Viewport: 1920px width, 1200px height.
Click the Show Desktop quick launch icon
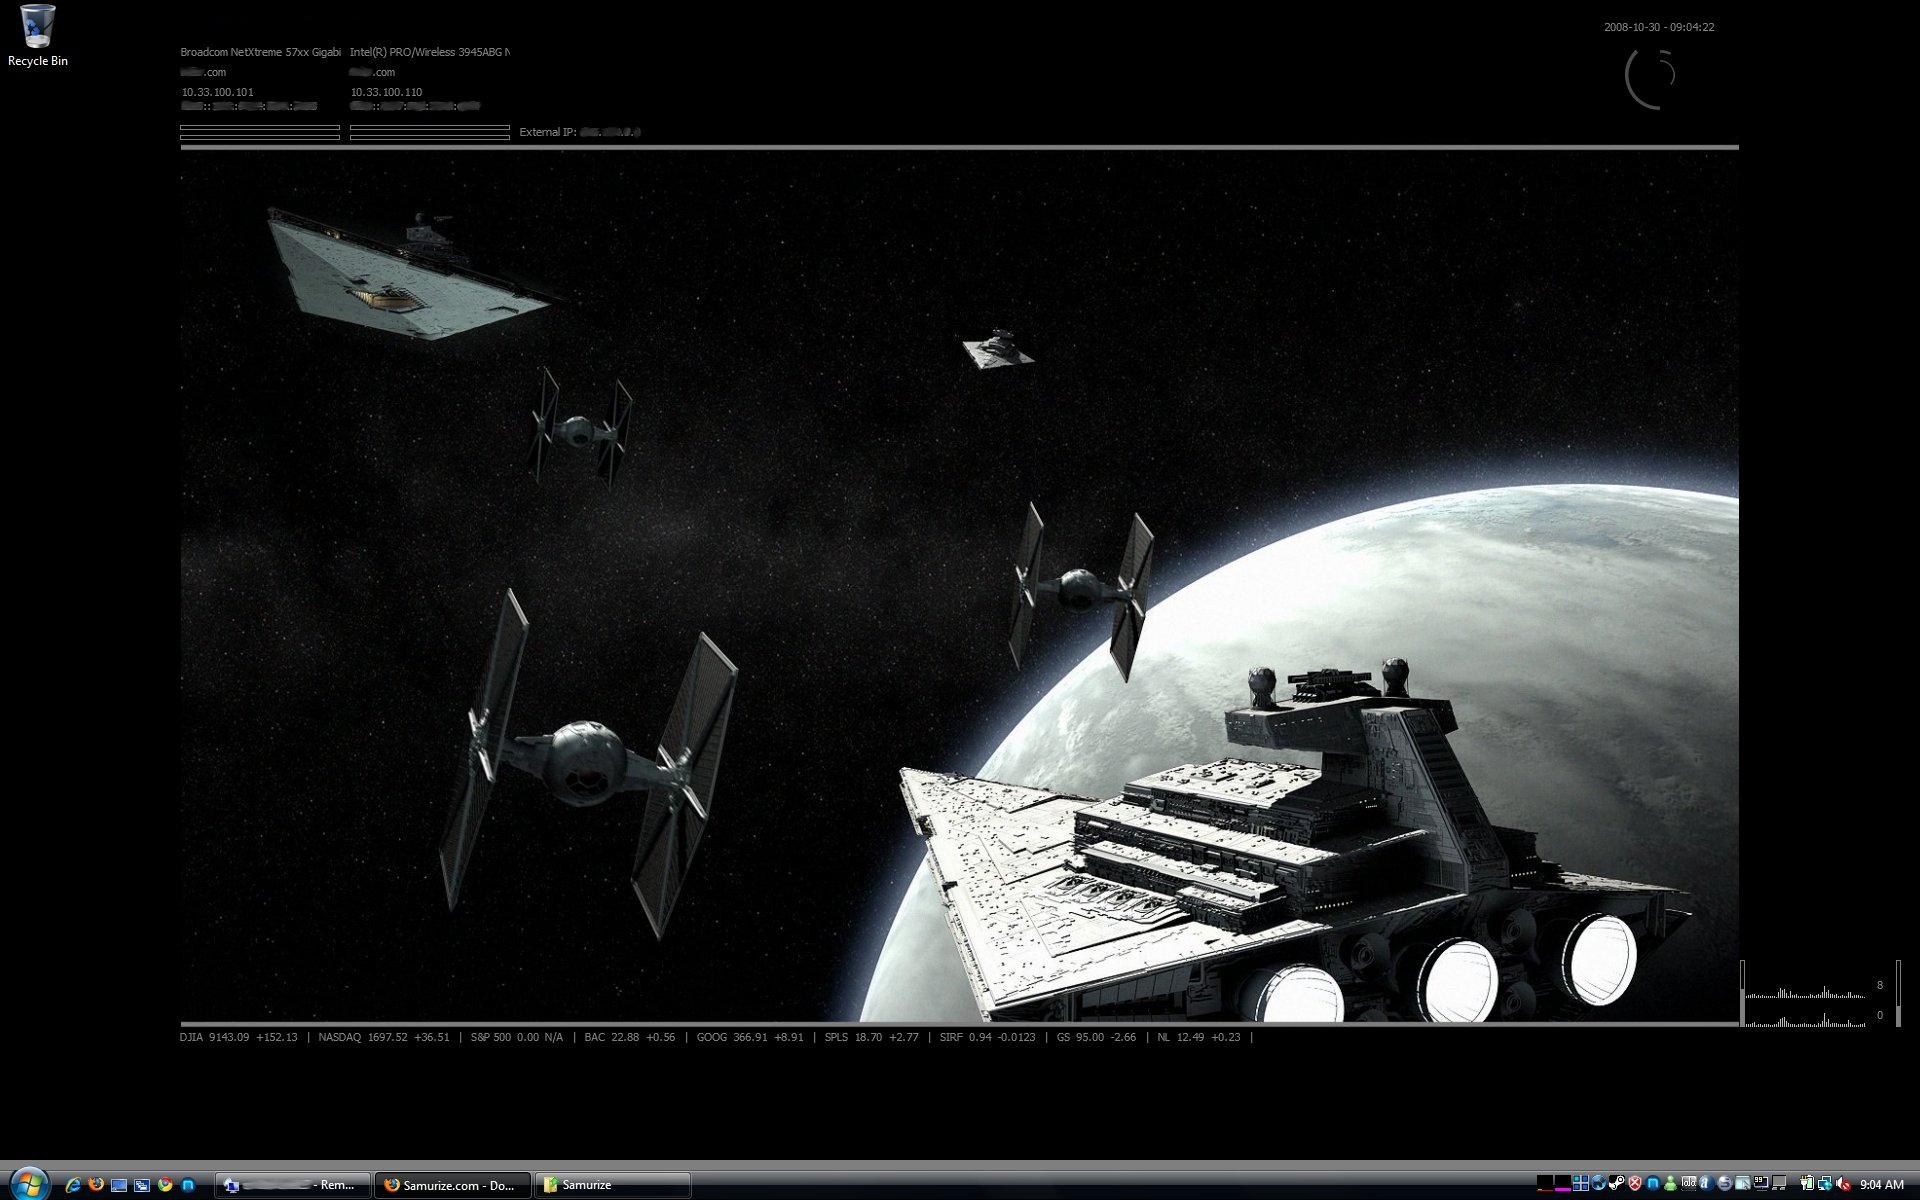coord(119,1185)
